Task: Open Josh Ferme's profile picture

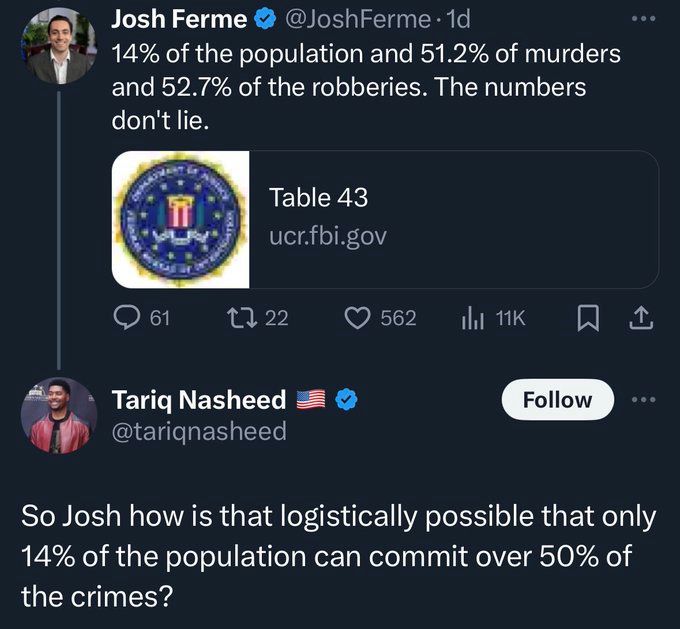Action: pos(56,47)
